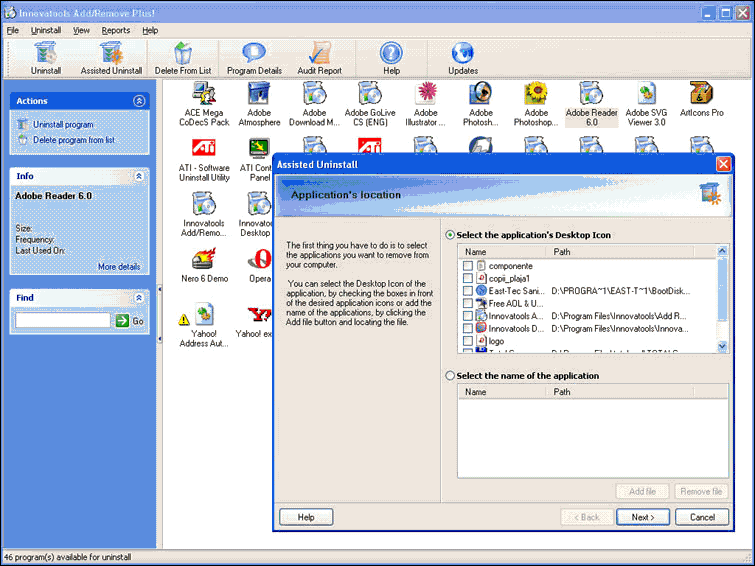Open Program Details from the toolbar

tap(254, 58)
